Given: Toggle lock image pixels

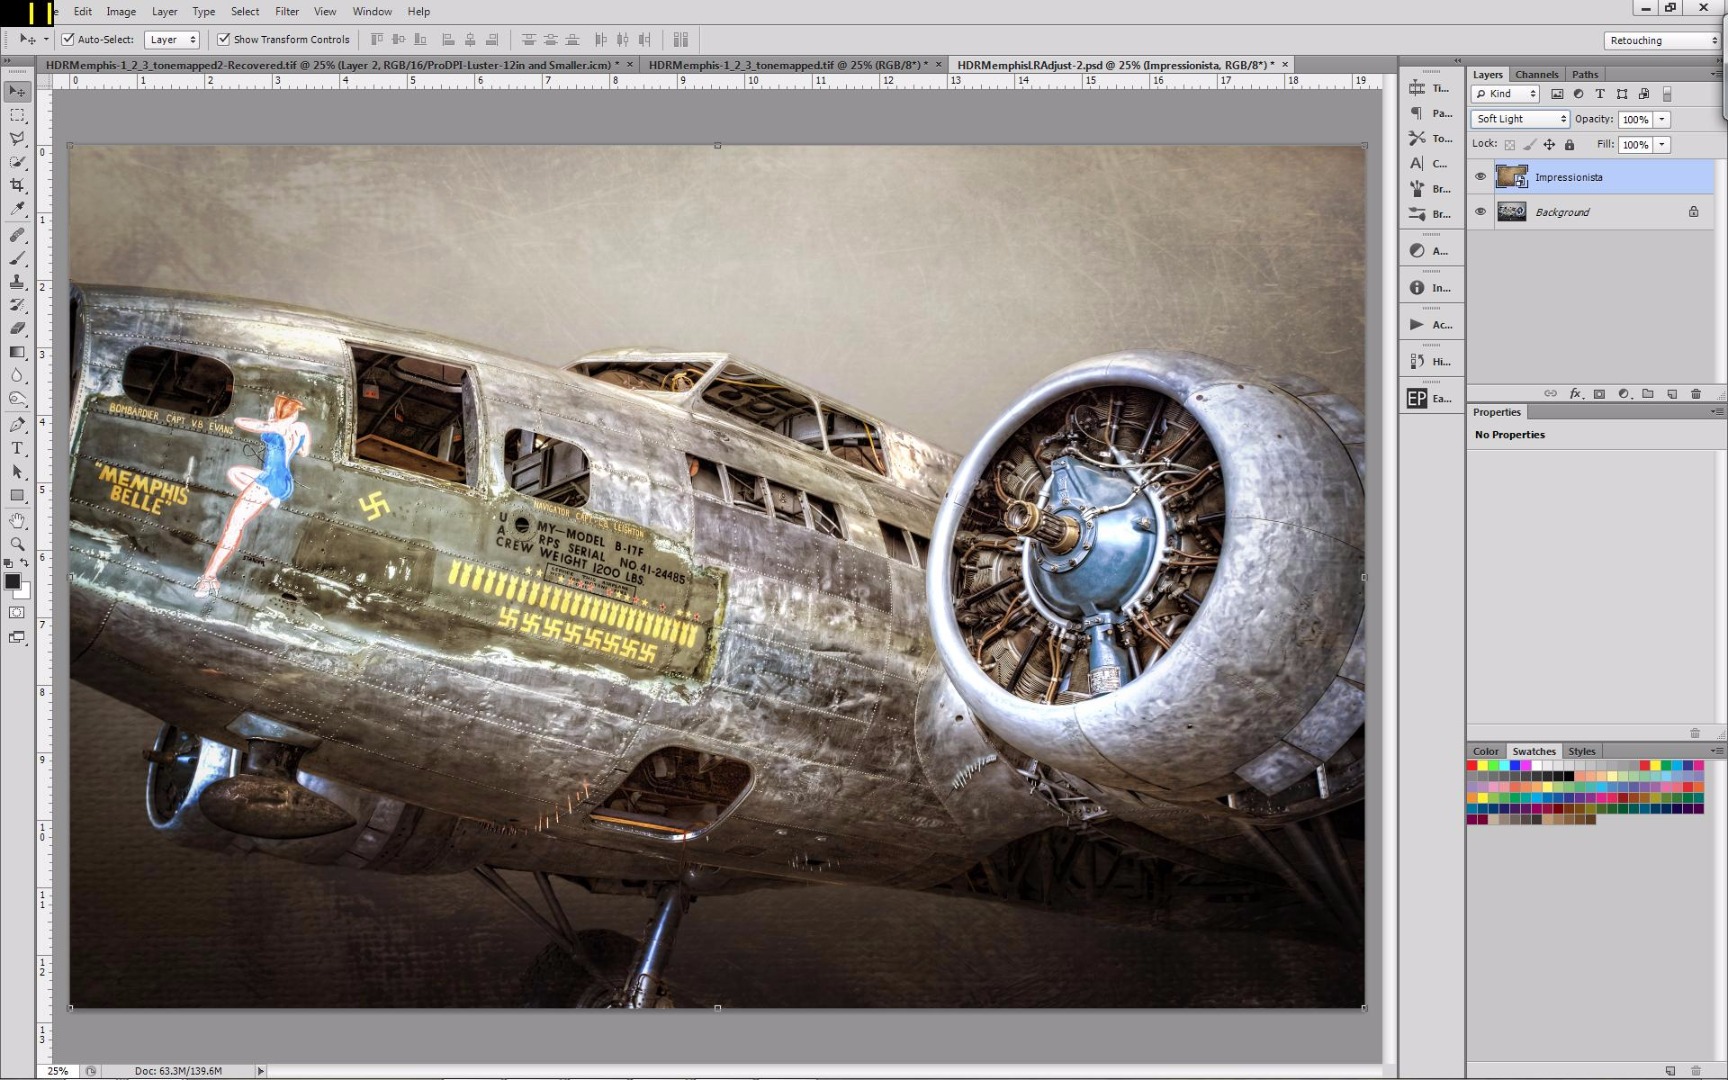Looking at the screenshot, I should [x=1530, y=145].
